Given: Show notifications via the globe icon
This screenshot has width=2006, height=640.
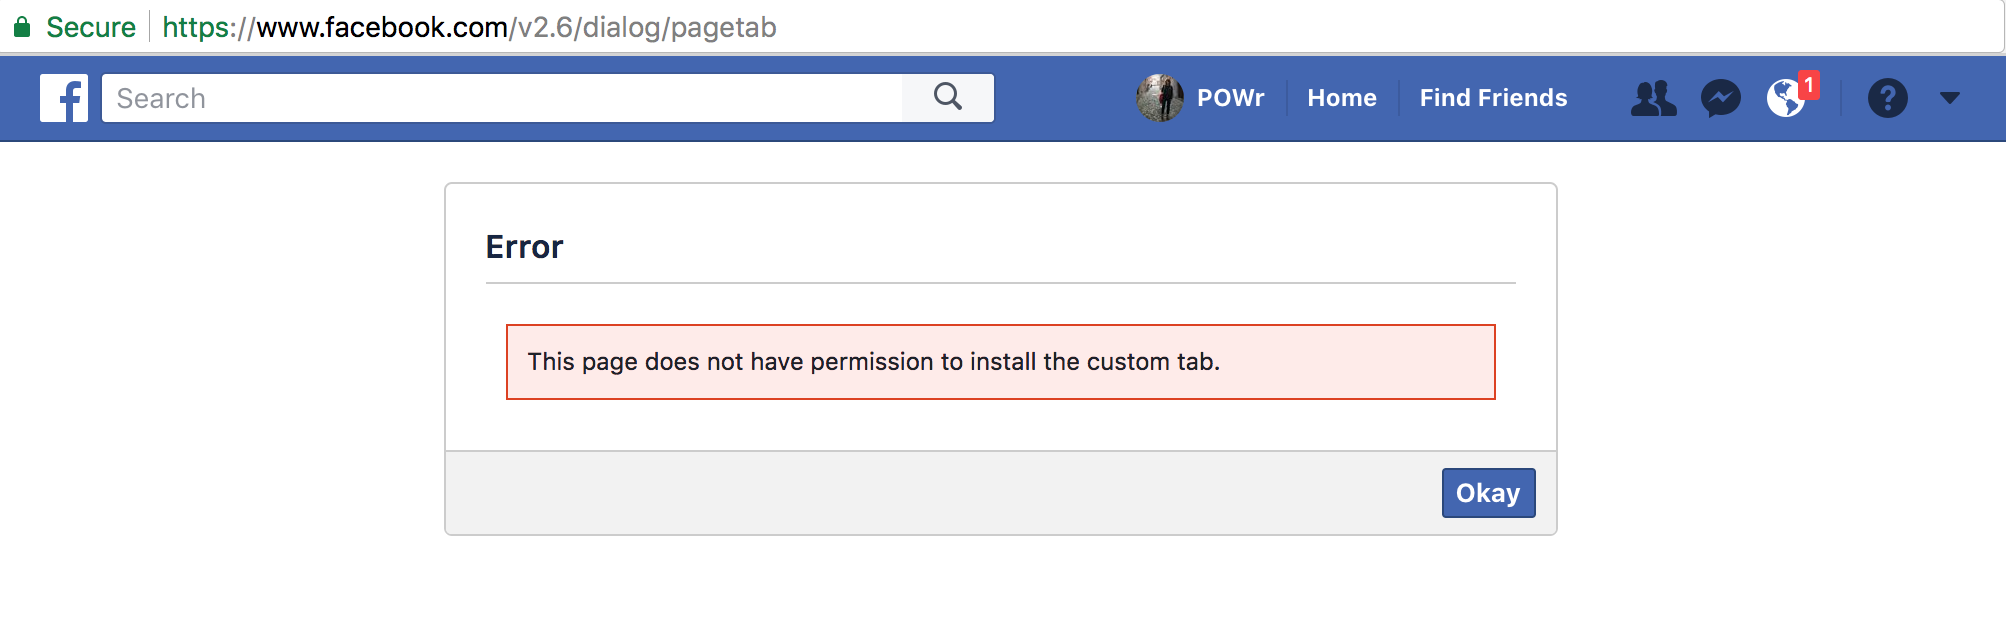Looking at the screenshot, I should point(1785,98).
